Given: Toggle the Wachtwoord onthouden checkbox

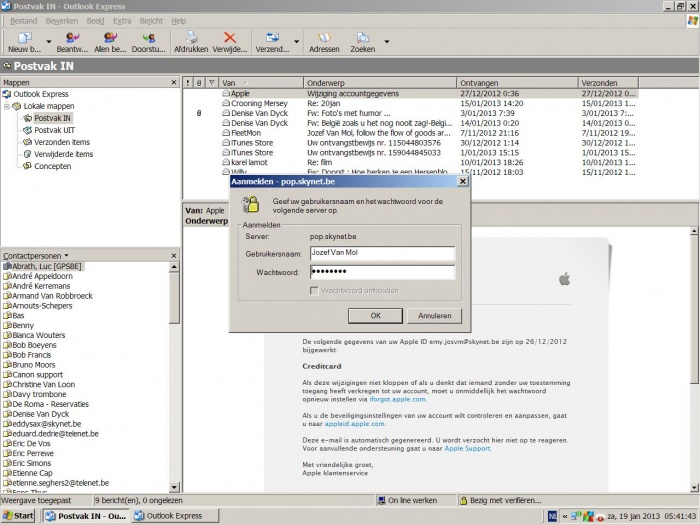Looking at the screenshot, I should pos(314,290).
